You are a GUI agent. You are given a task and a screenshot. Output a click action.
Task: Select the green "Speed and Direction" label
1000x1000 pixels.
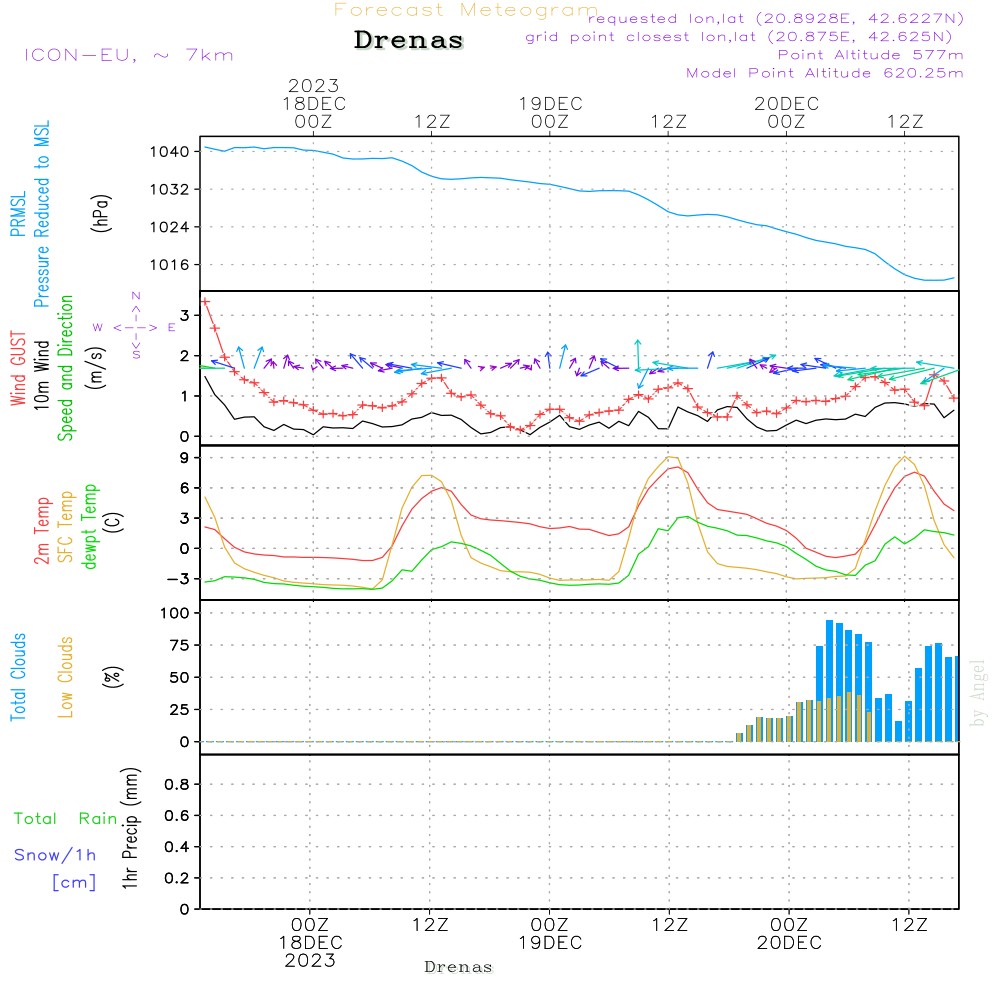tap(66, 368)
